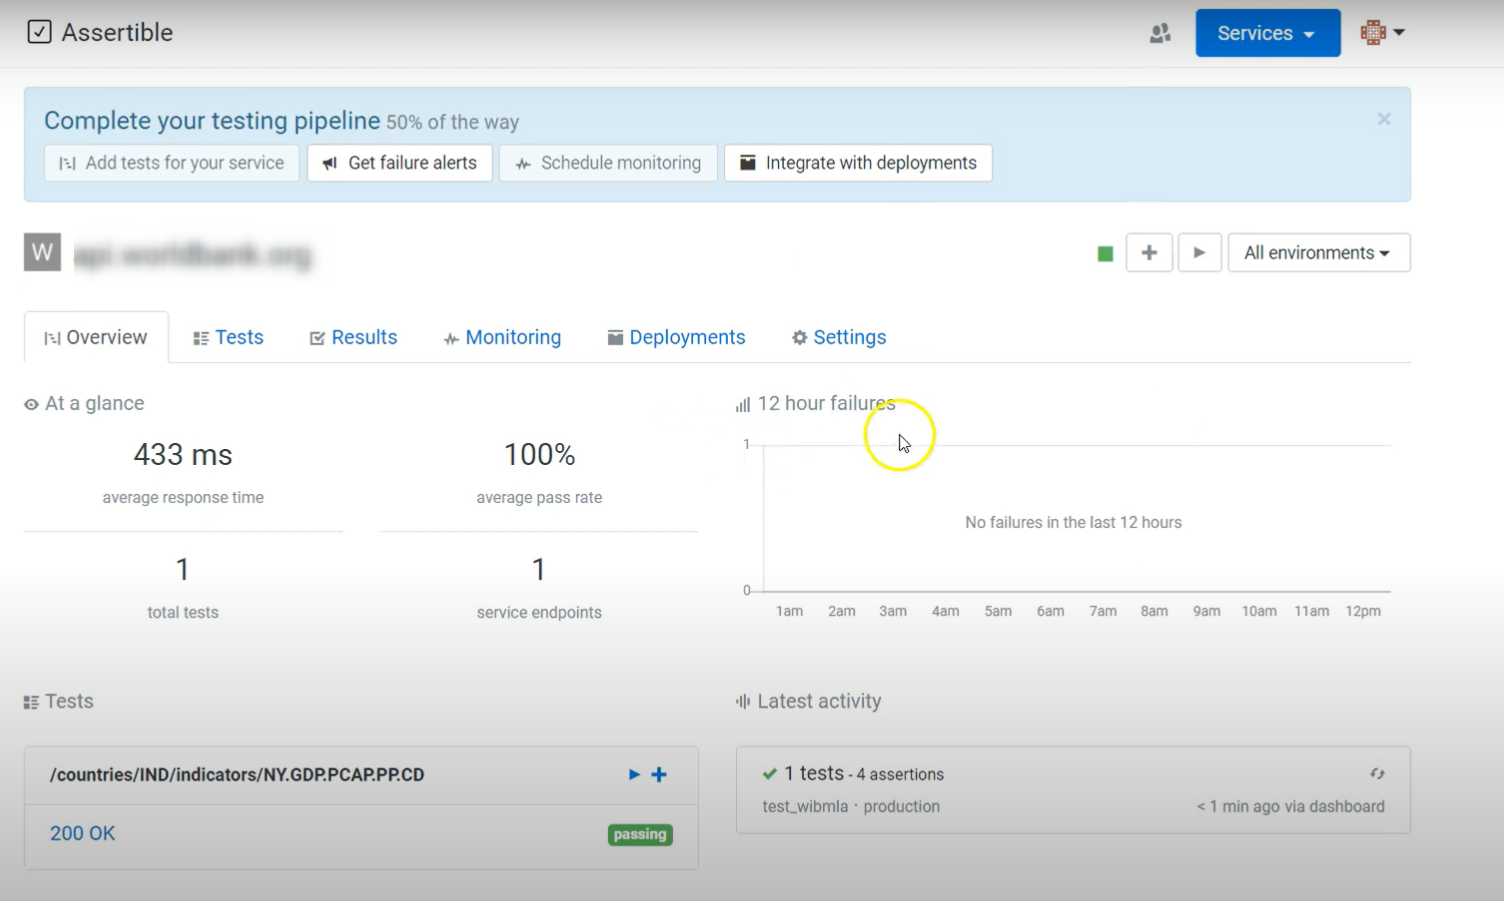Screen dimensions: 1504x901
Task: Dismiss the testing pipeline banner
Action: (x=1384, y=119)
